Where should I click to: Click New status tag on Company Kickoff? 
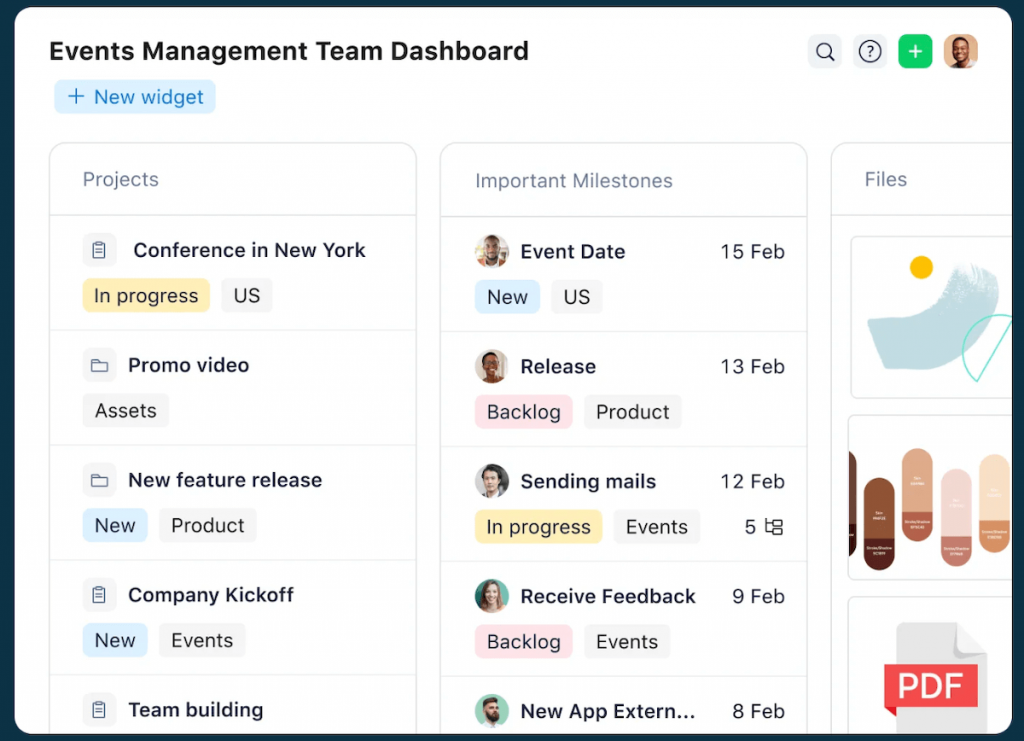click(x=115, y=641)
